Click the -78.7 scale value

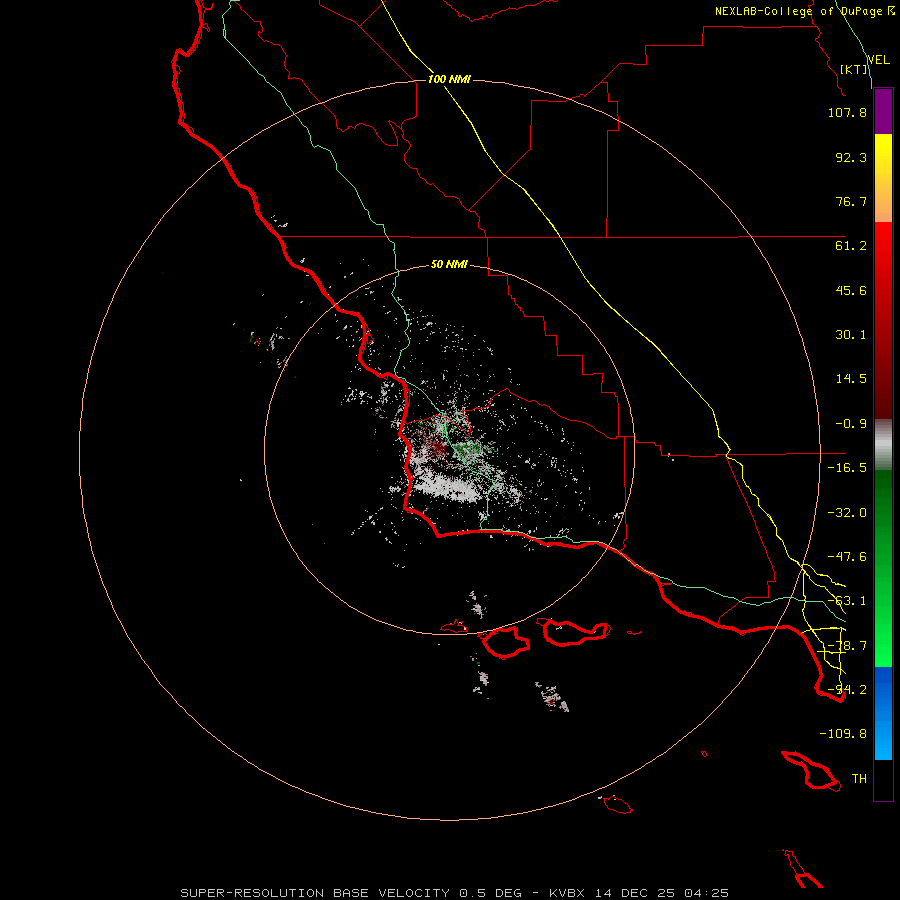[847, 646]
